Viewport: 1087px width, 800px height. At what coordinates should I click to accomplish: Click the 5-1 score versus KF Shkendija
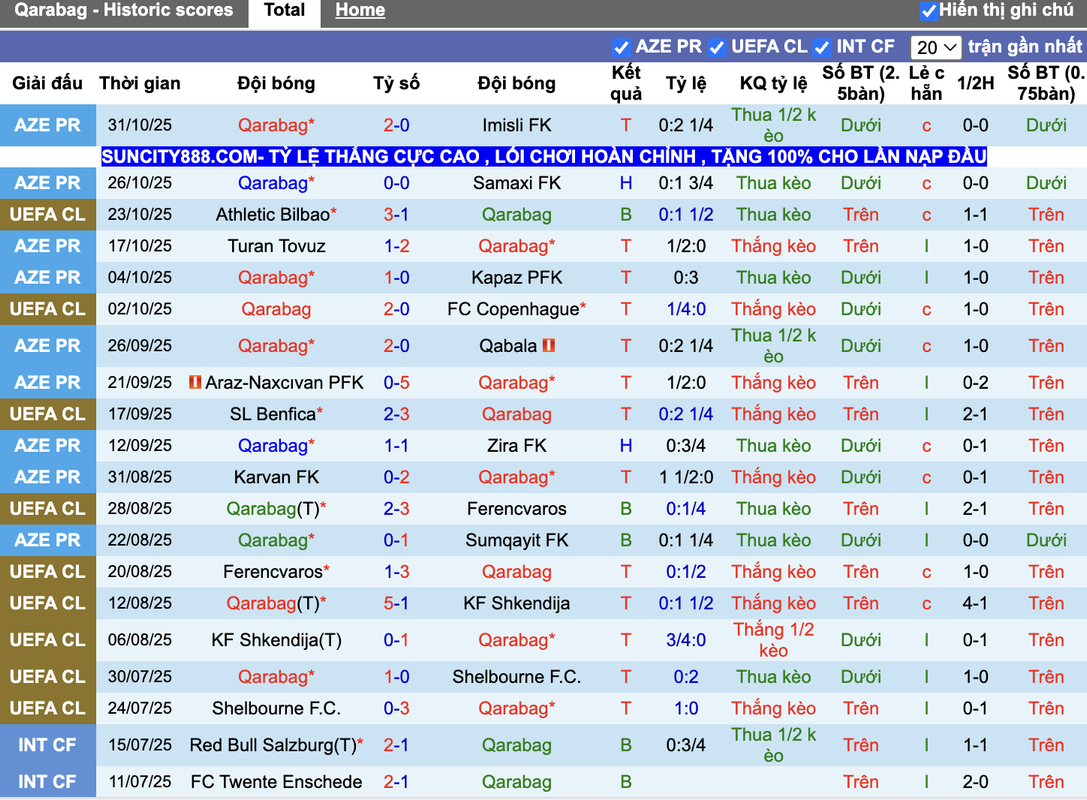pyautogui.click(x=397, y=603)
